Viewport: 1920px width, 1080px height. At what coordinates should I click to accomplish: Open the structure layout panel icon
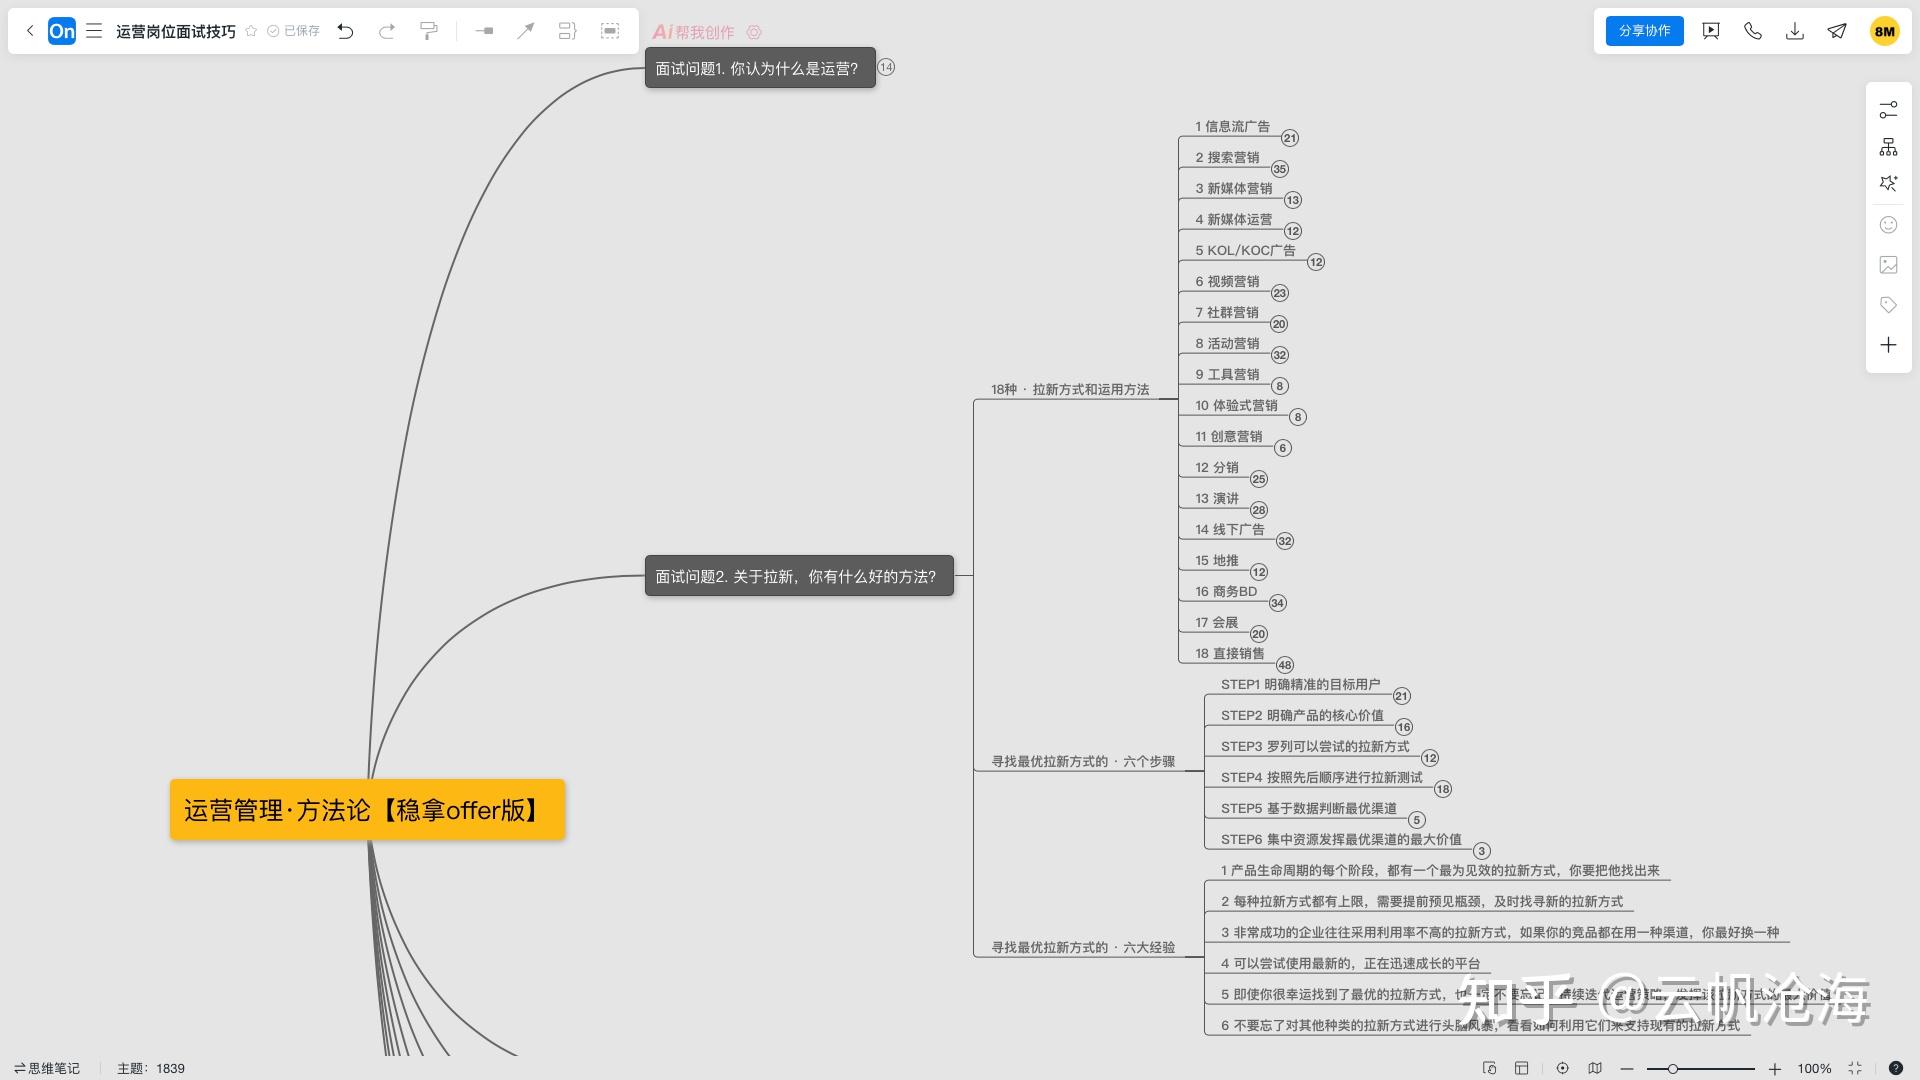(1888, 147)
